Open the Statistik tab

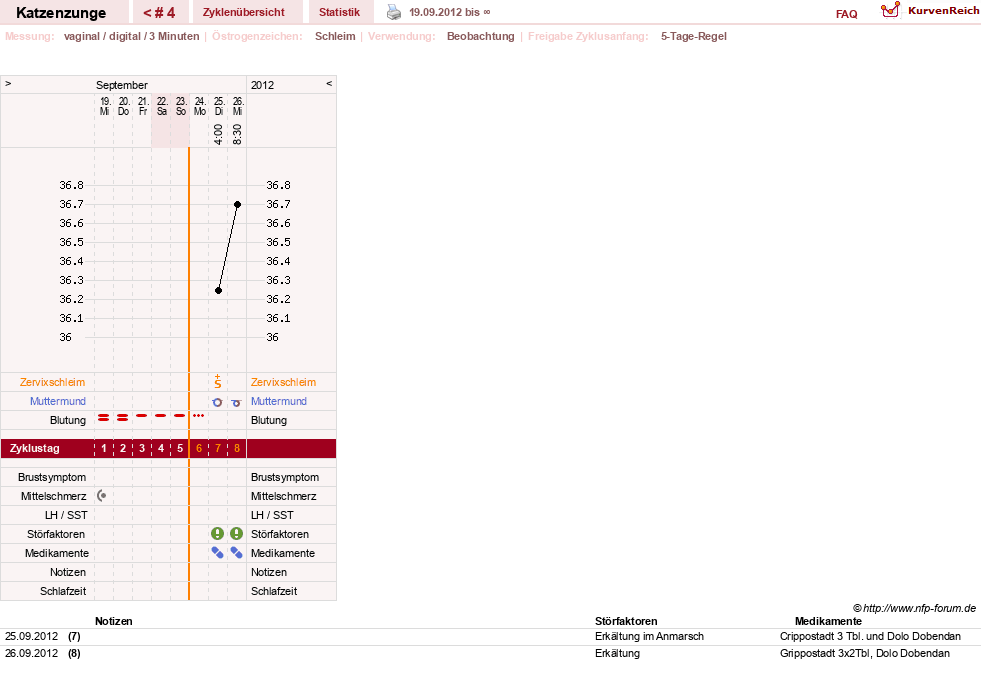(x=340, y=13)
